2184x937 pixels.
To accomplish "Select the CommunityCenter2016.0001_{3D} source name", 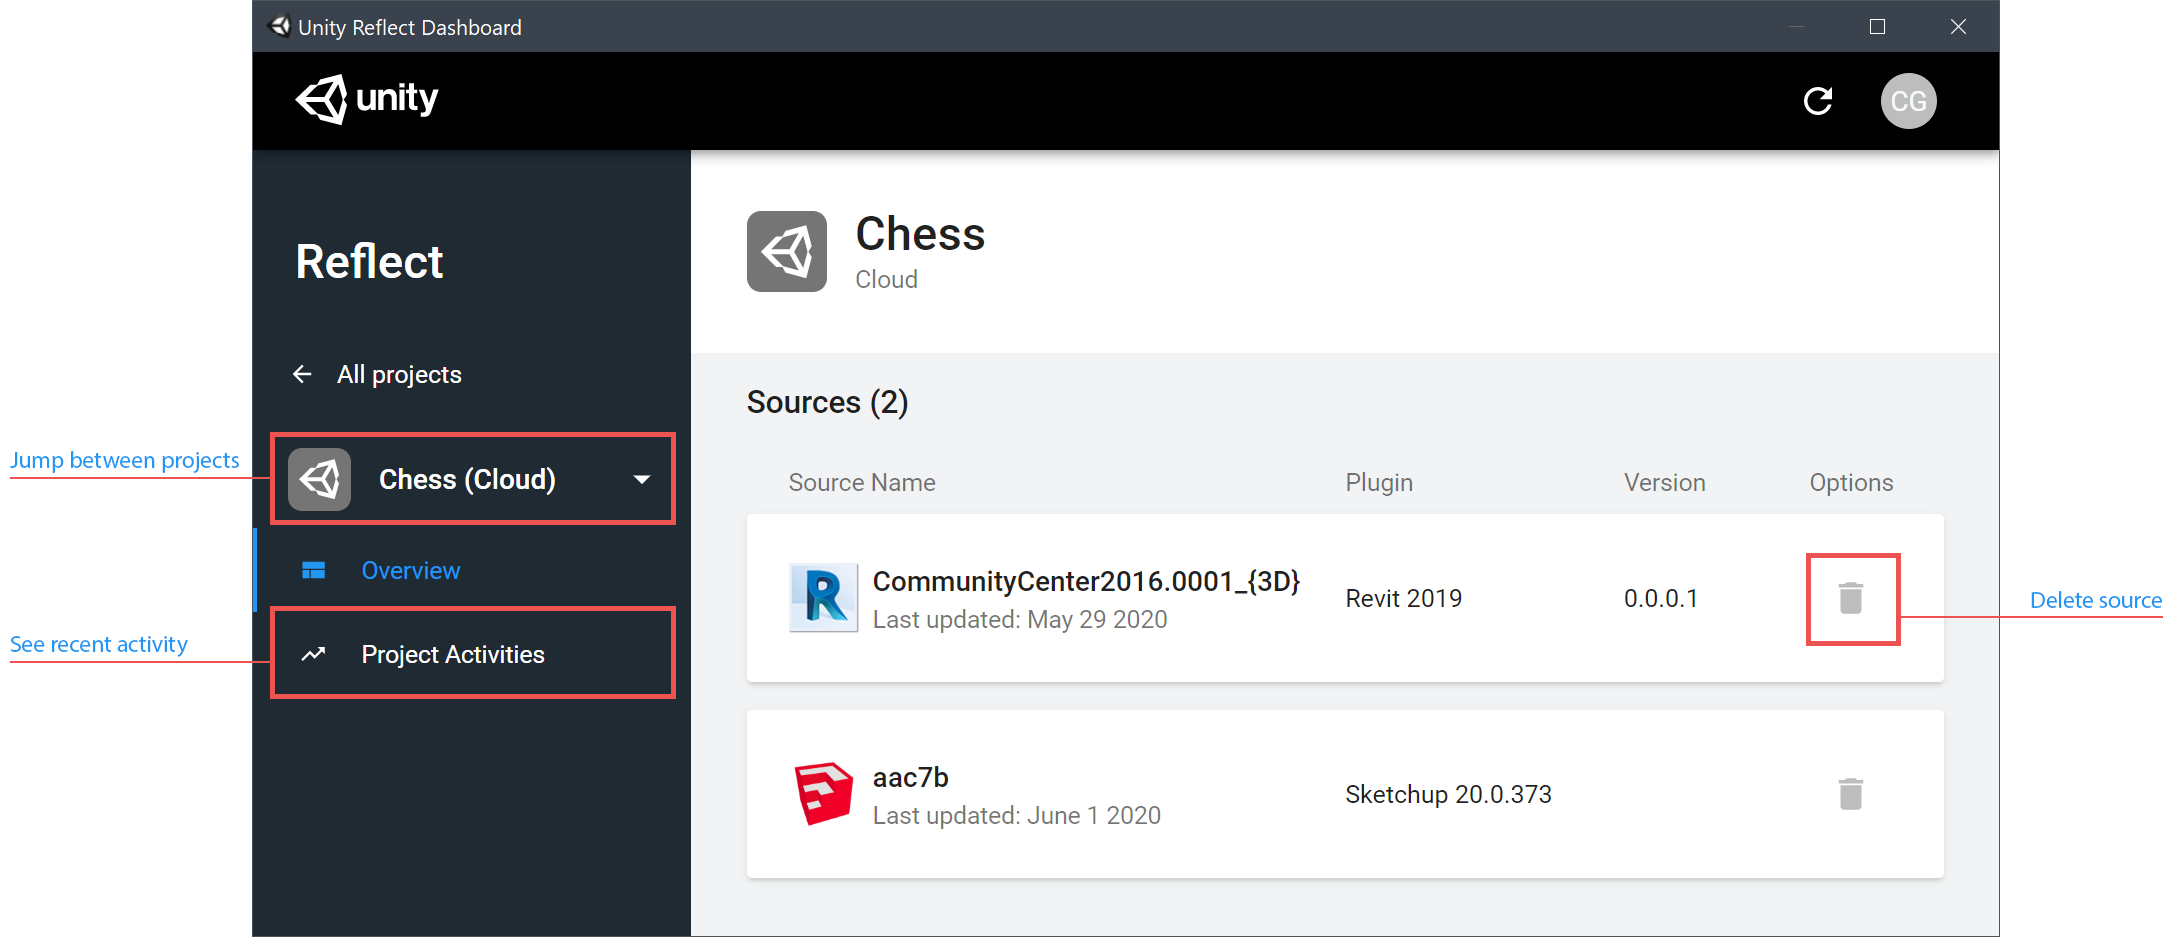I will click(1086, 581).
